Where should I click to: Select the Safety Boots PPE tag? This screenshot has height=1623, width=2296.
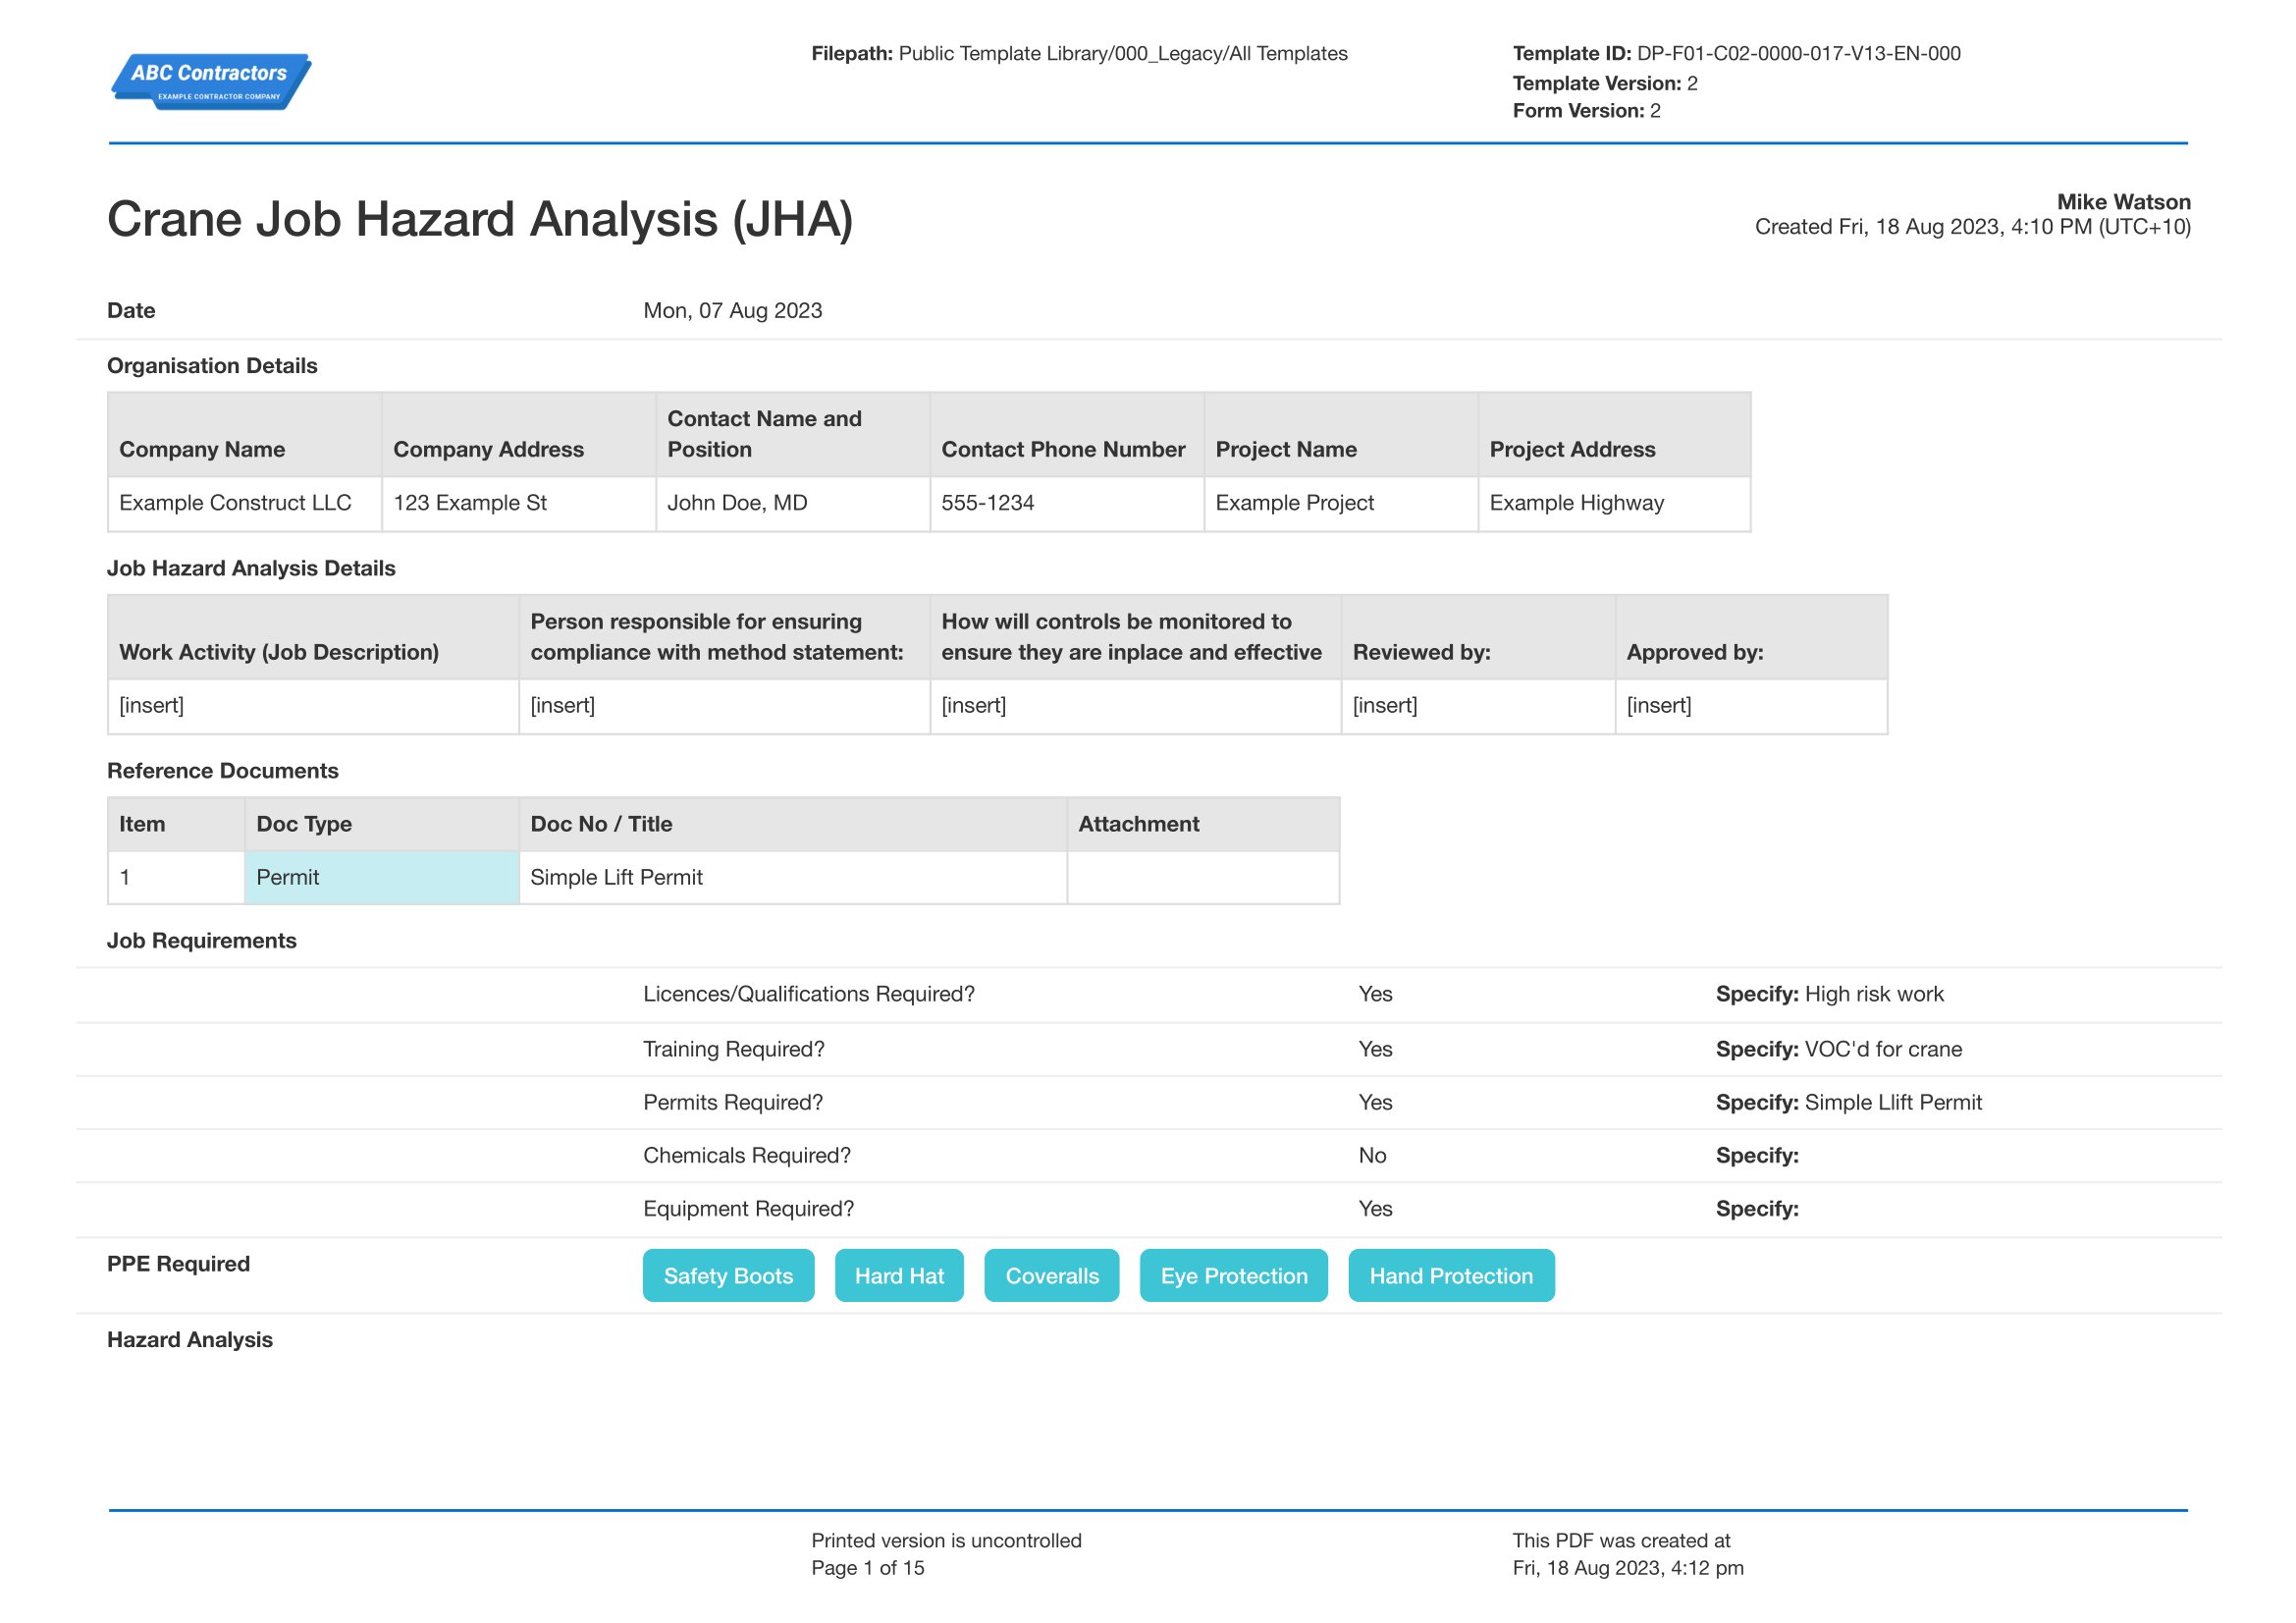(728, 1275)
